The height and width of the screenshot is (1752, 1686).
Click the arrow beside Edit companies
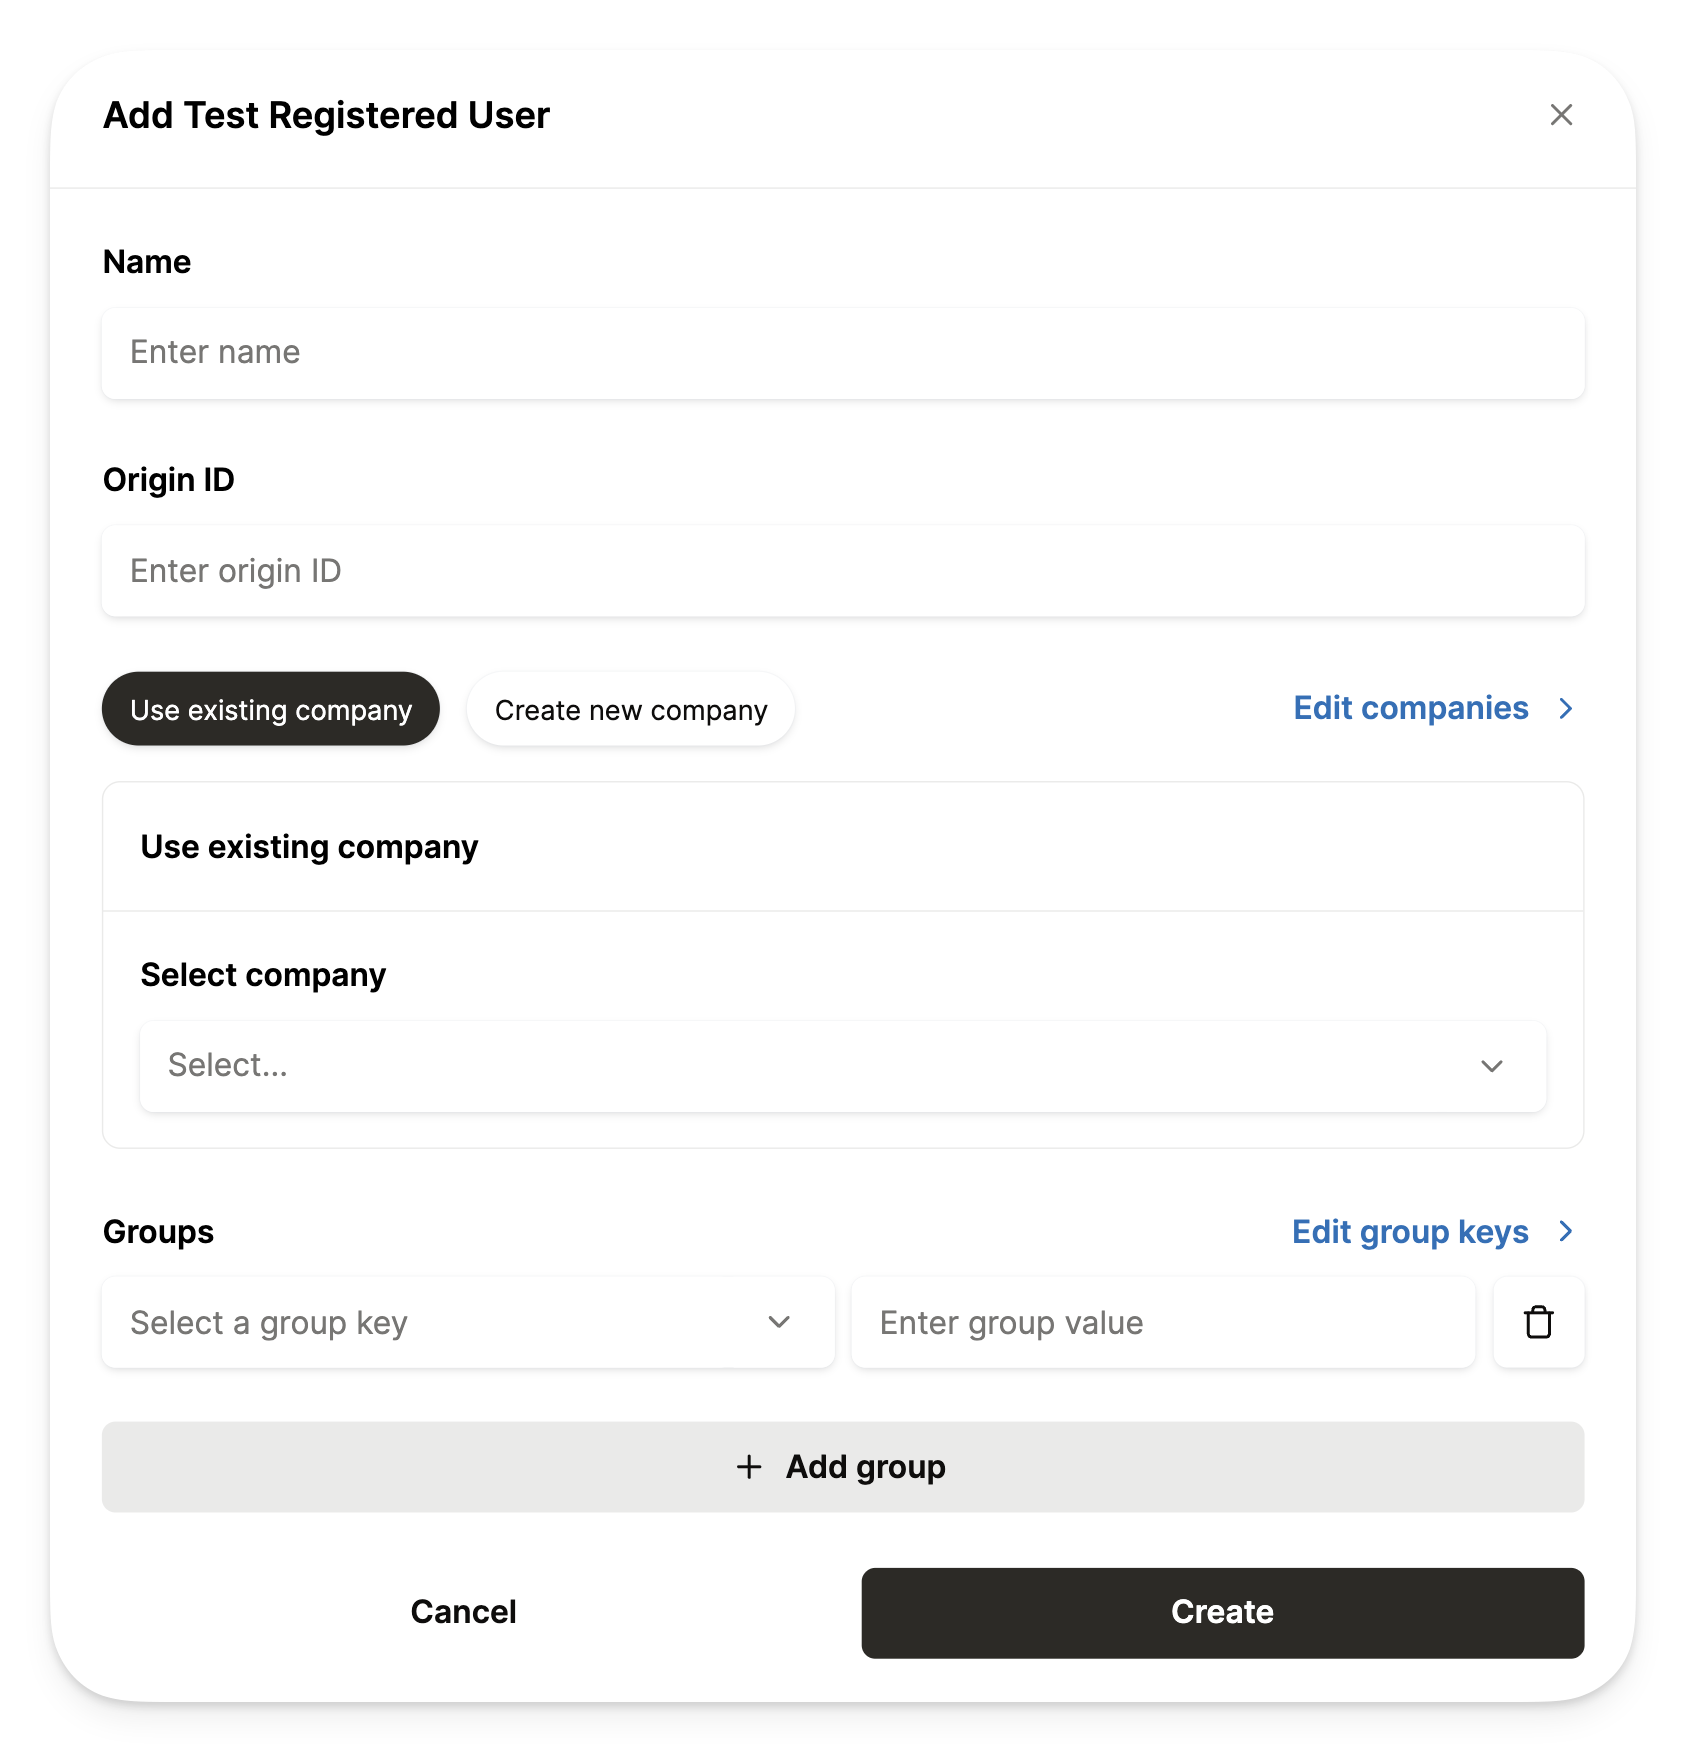1566,708
